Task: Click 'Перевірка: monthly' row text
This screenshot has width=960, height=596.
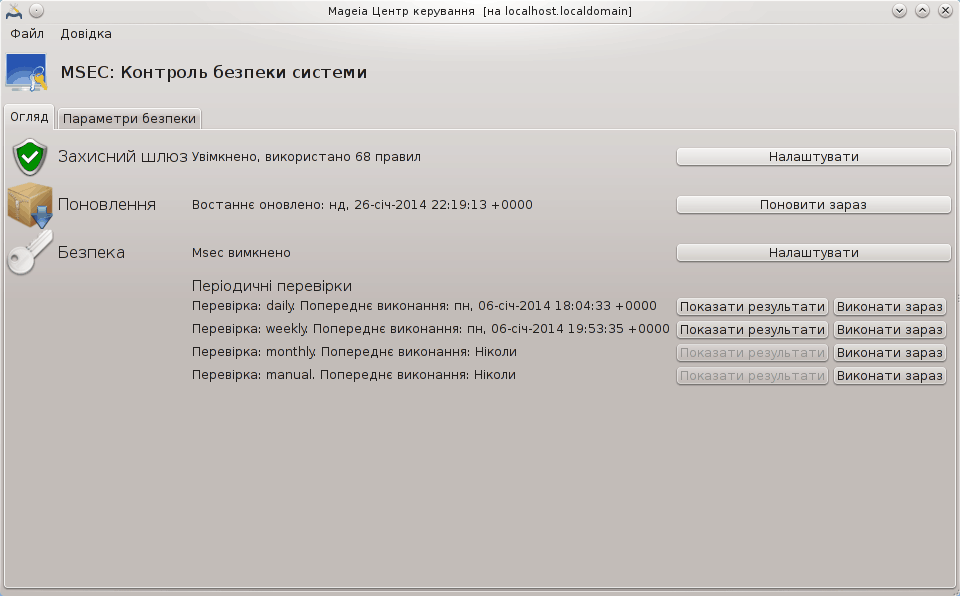Action: (354, 352)
